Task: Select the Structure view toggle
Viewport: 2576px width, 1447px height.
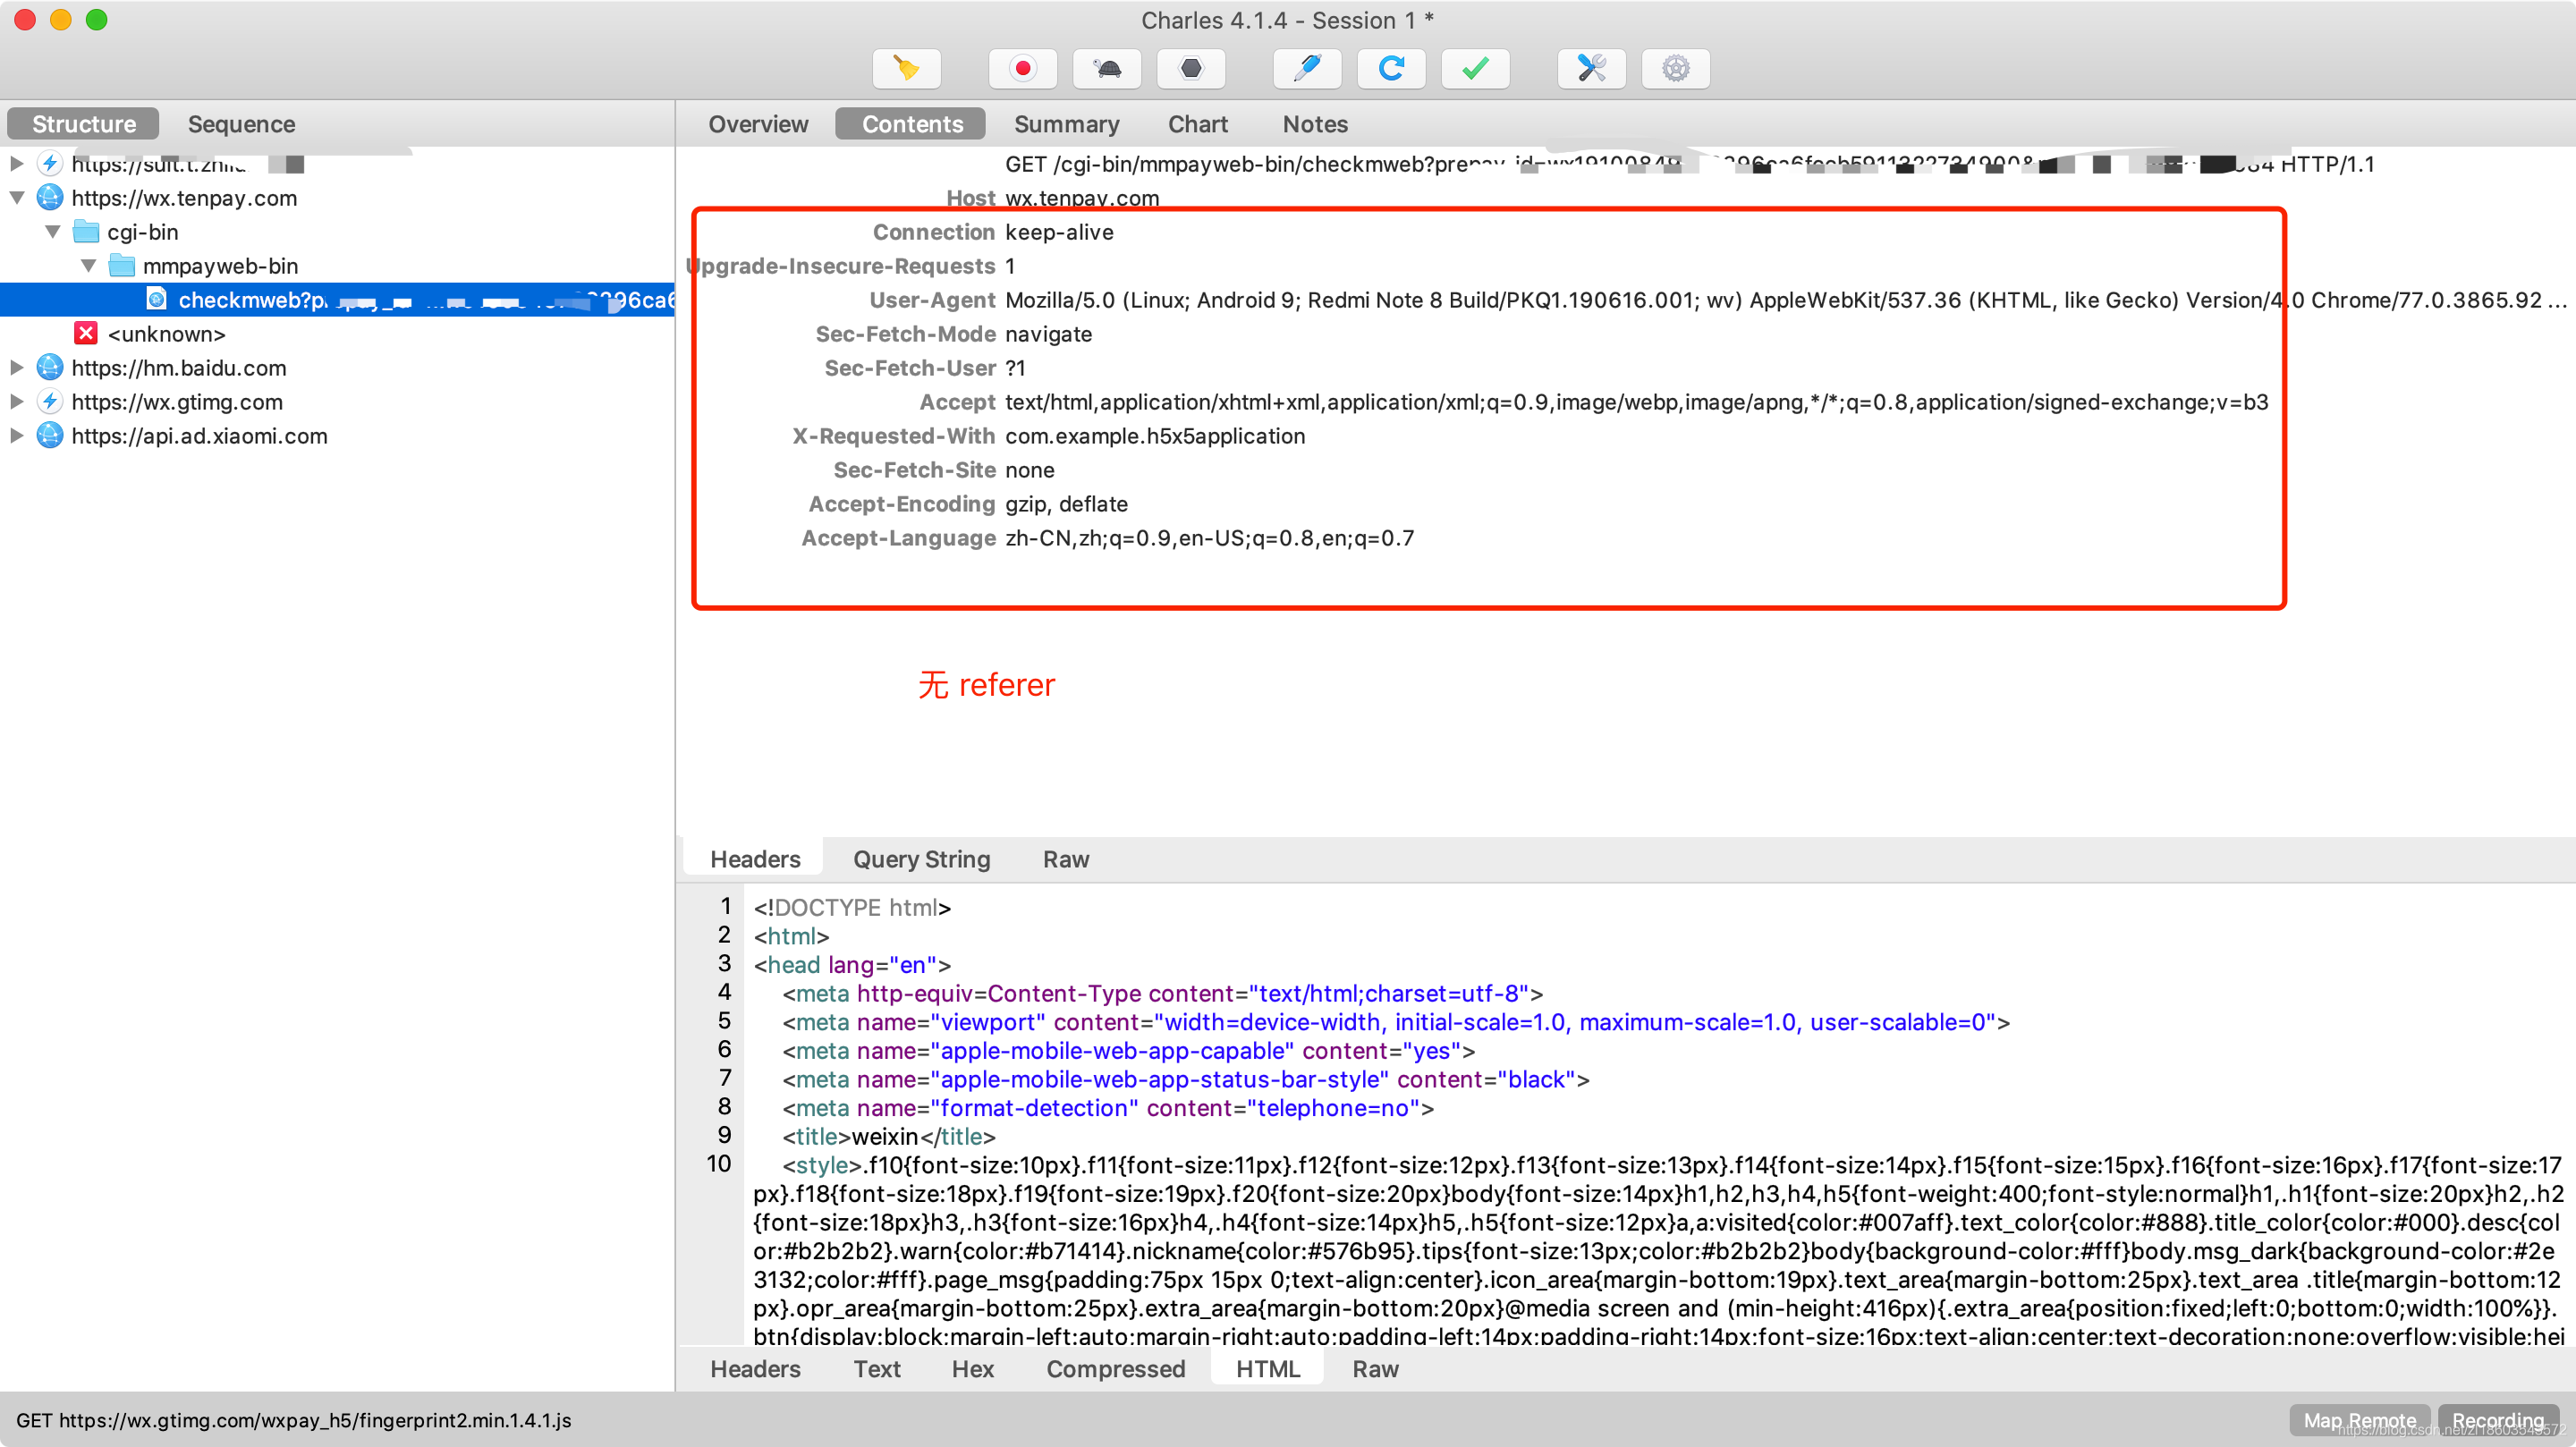Action: point(81,122)
